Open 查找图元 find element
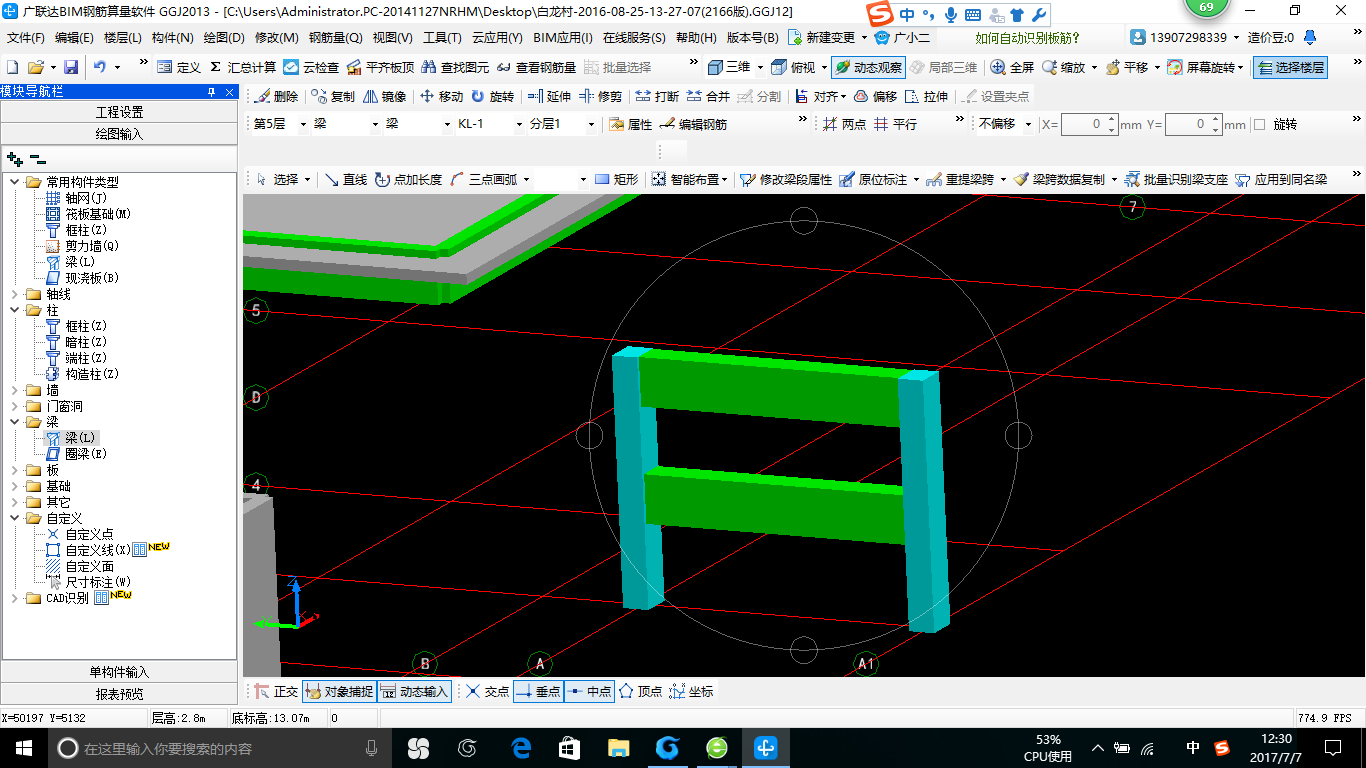1366x768 pixels. pyautogui.click(x=455, y=67)
